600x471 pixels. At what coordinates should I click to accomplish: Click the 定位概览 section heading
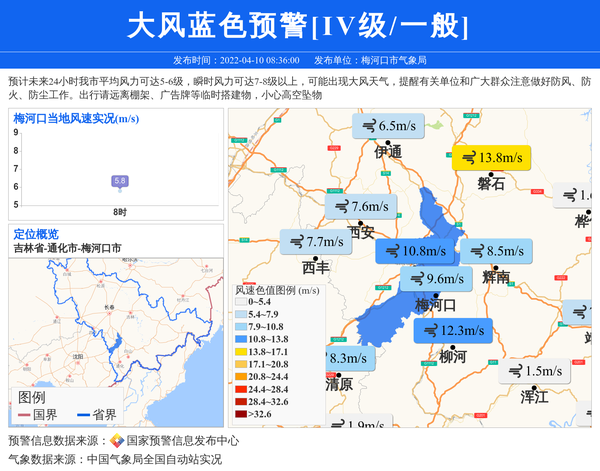click(36, 234)
